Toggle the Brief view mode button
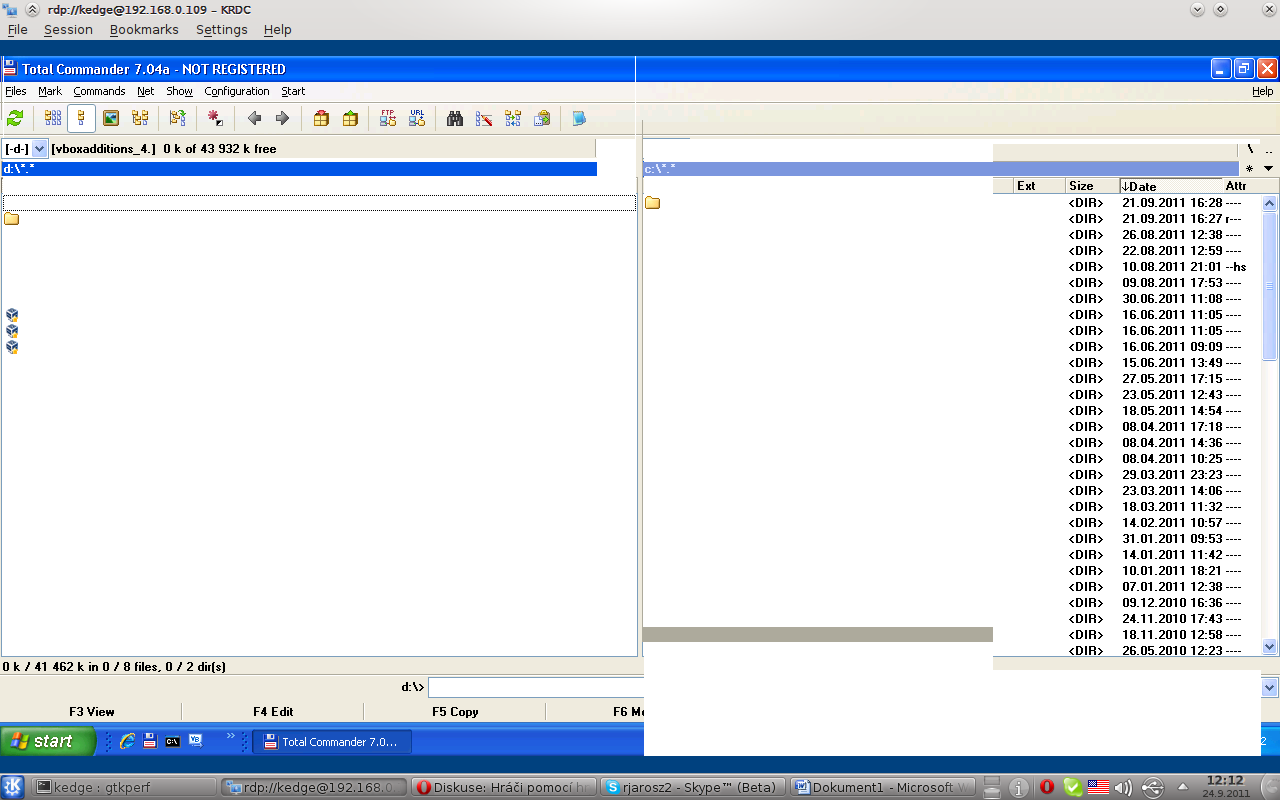Viewport: 1280px width, 800px height. point(53,118)
